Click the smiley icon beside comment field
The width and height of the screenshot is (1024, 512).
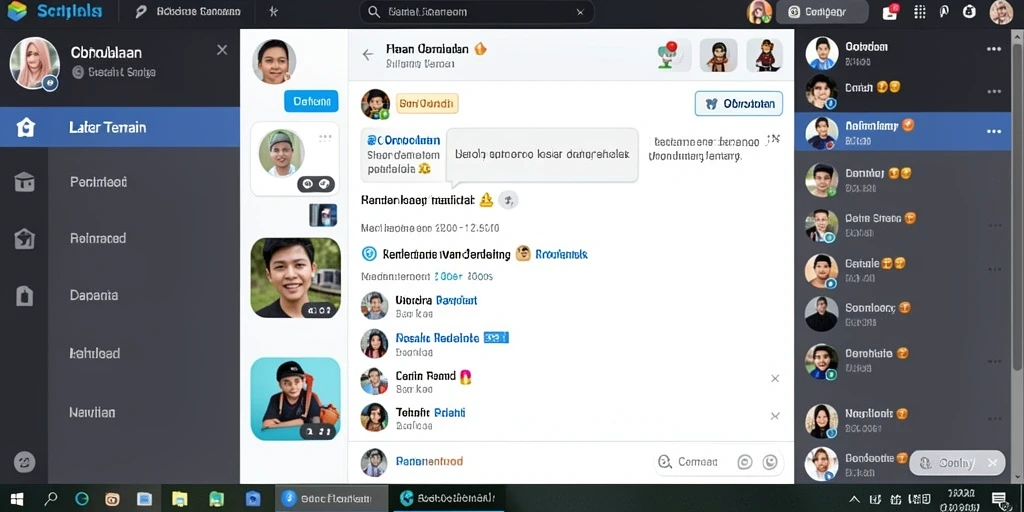tap(771, 462)
